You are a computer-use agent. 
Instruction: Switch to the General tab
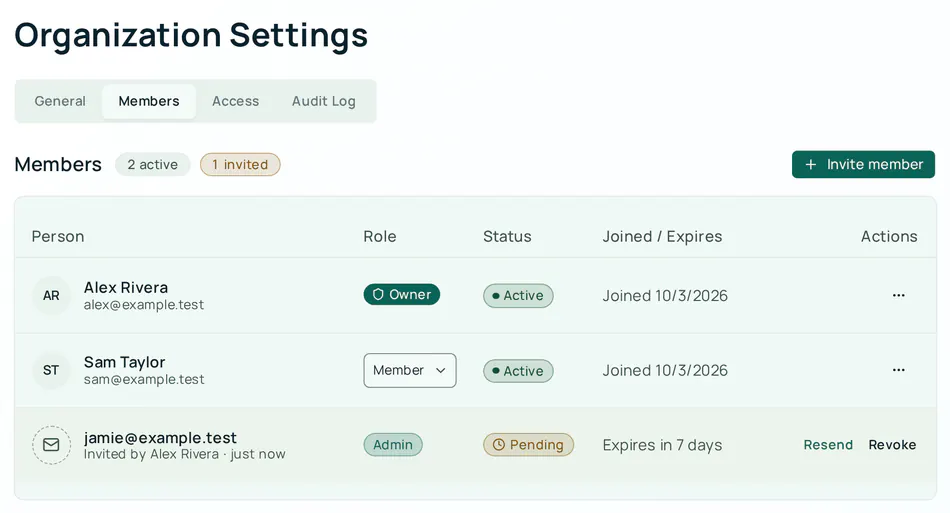tap(60, 101)
